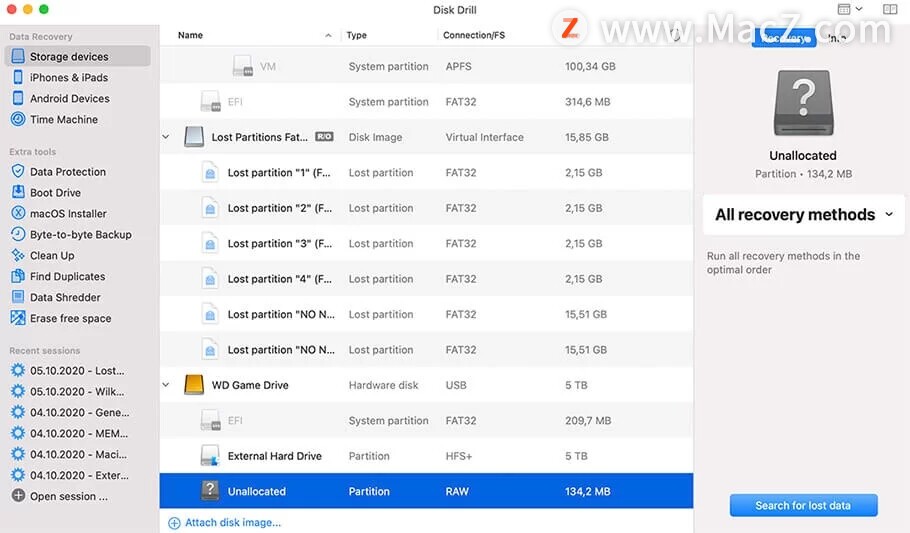
Task: Select the VM system partition icon
Action: tap(243, 66)
